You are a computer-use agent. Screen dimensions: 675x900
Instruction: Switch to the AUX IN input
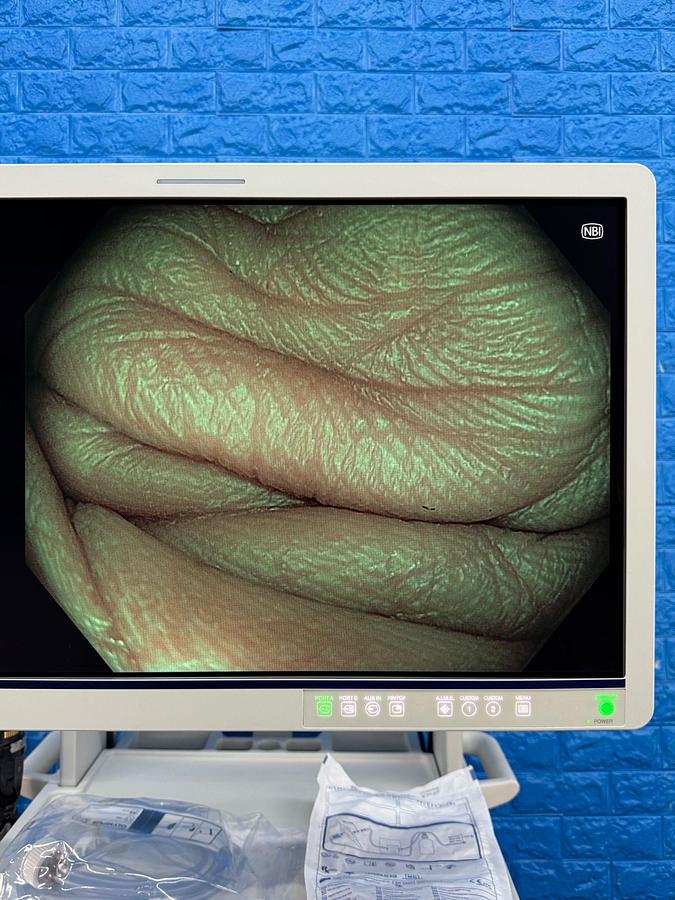373,709
